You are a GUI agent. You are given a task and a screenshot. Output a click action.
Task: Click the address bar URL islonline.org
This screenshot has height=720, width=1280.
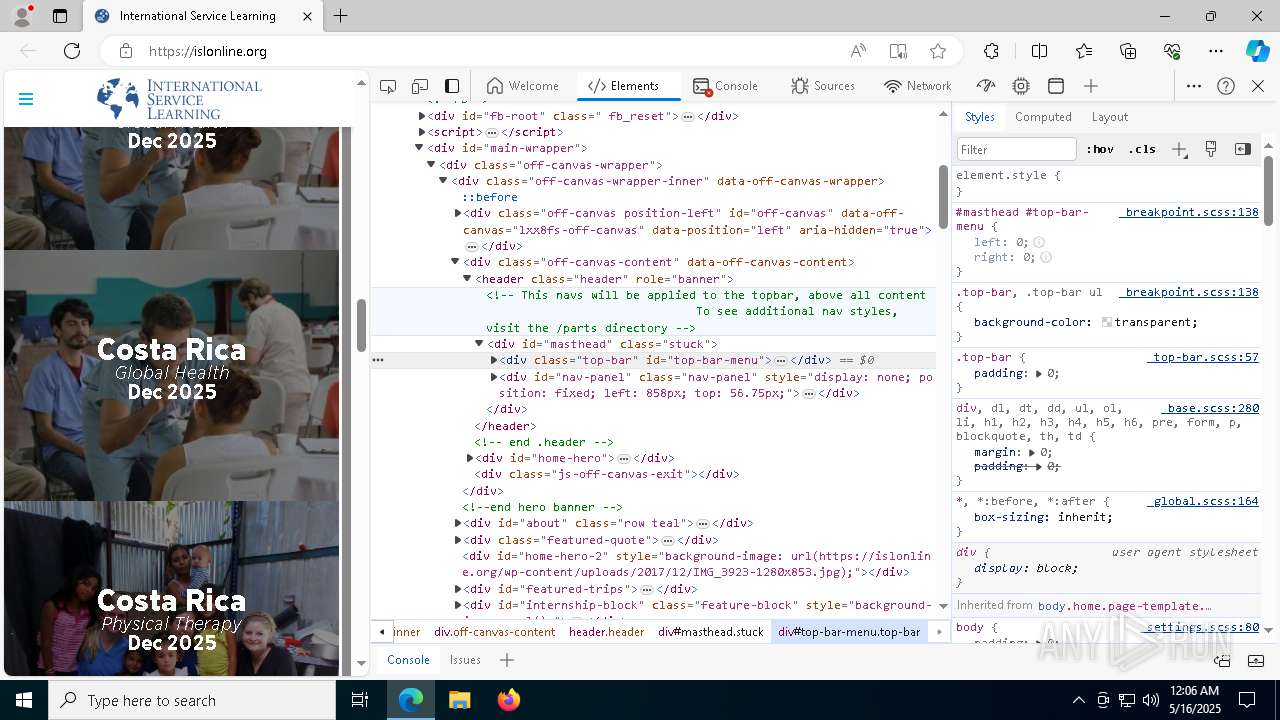[208, 51]
